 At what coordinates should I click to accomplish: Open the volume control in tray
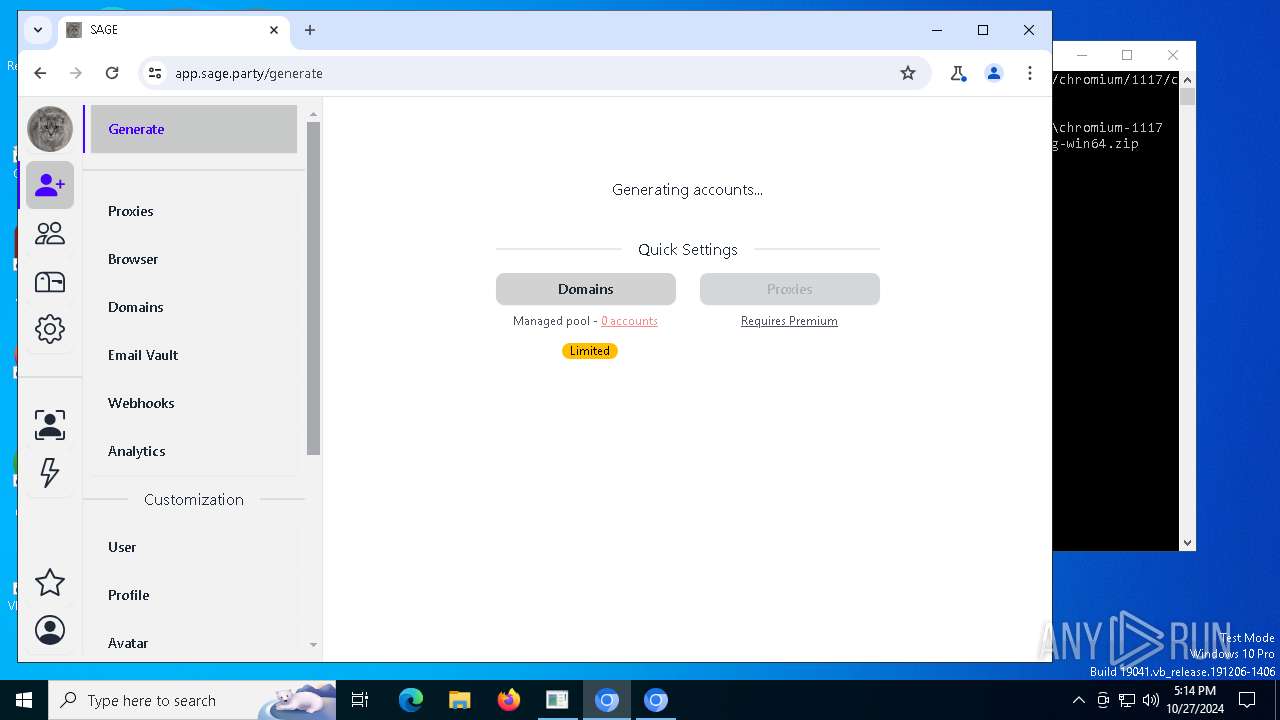1151,700
